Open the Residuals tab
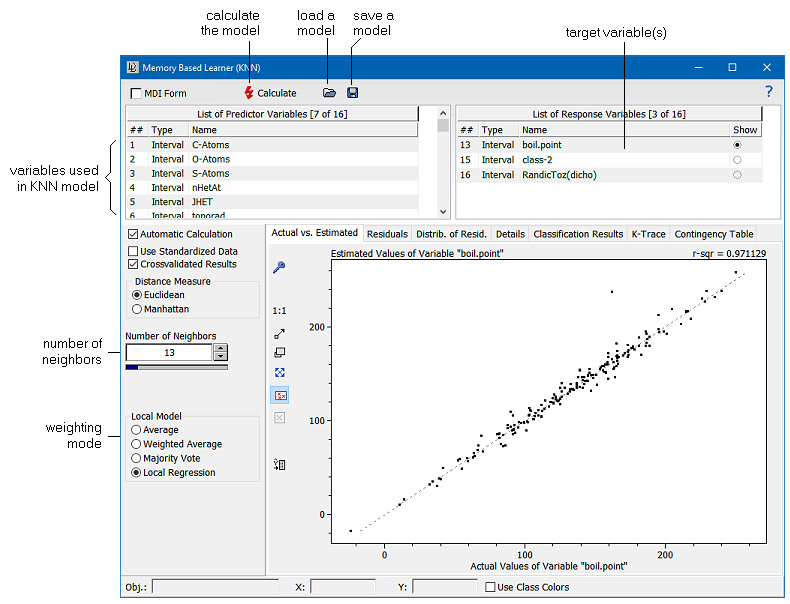This screenshot has height=604, width=790. click(x=387, y=234)
